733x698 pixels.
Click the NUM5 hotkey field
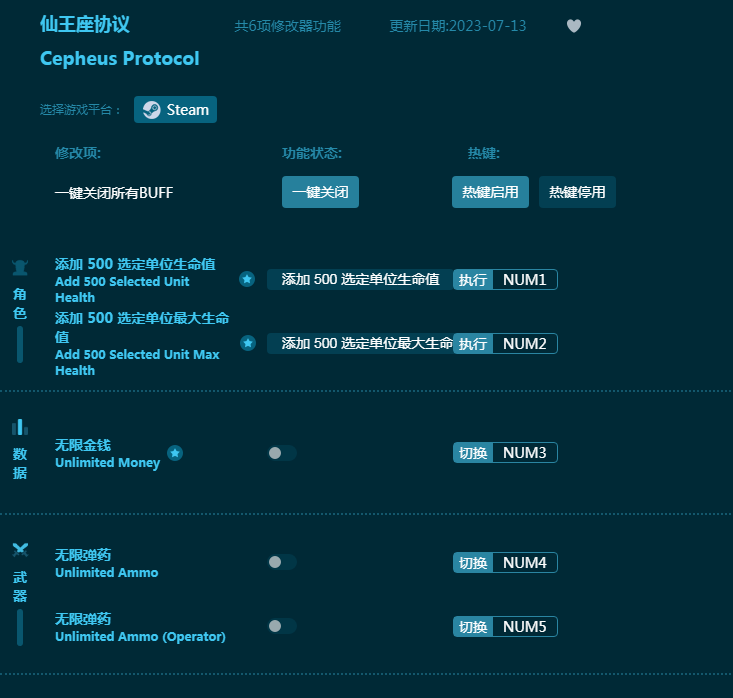[525, 626]
